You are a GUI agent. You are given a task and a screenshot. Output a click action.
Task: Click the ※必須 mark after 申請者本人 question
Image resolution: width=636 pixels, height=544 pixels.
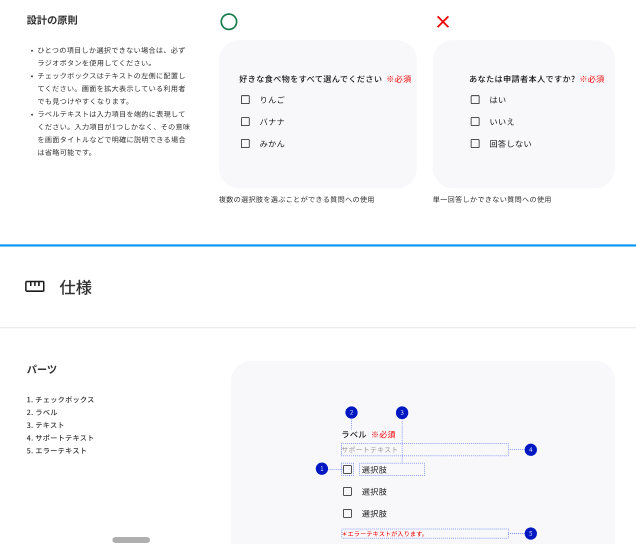click(x=592, y=79)
